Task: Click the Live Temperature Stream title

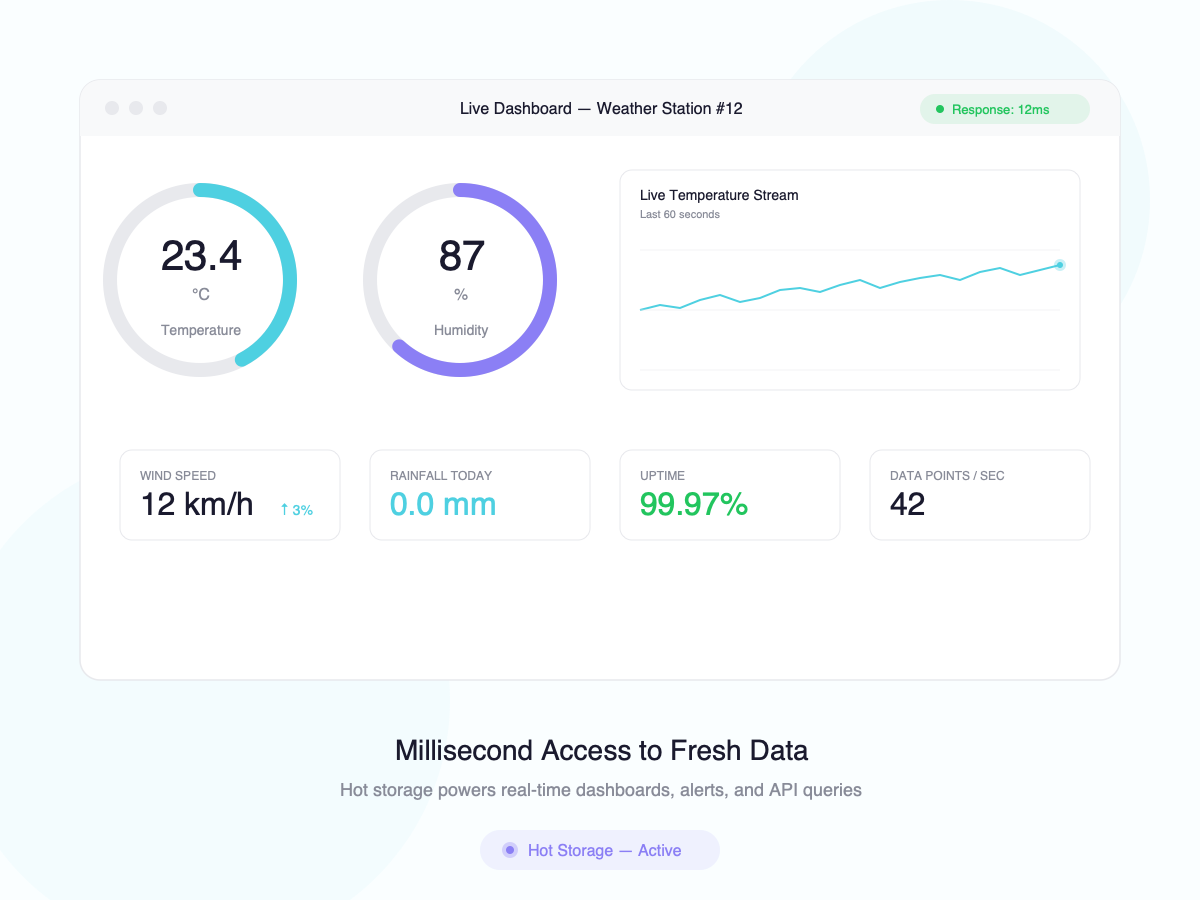Action: [x=719, y=195]
